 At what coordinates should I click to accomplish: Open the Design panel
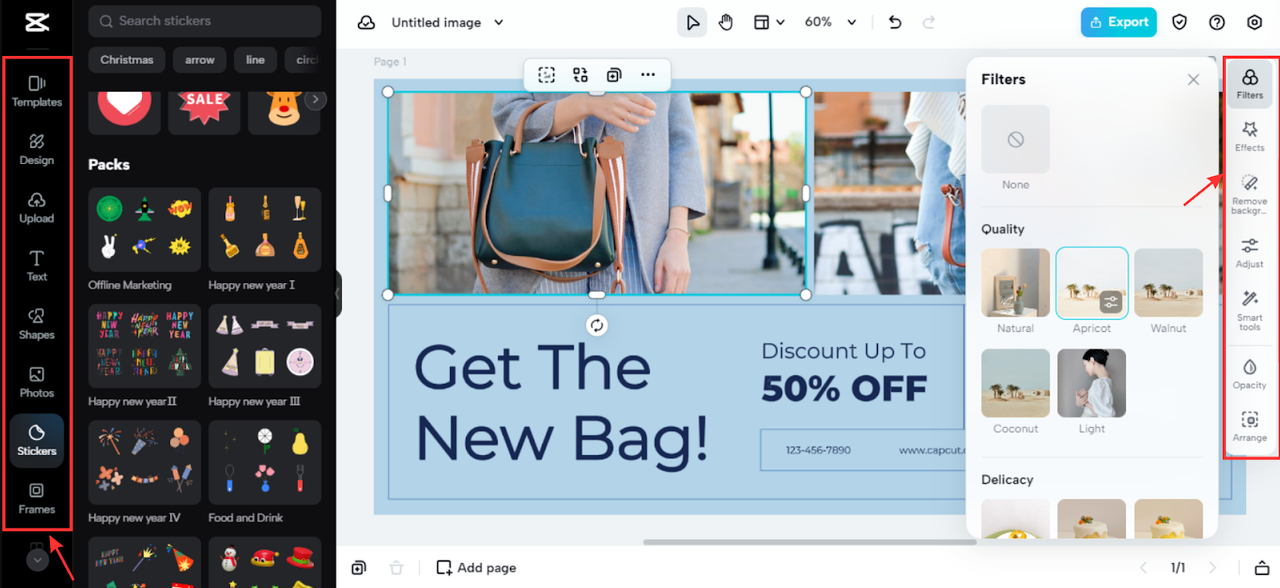(x=37, y=148)
